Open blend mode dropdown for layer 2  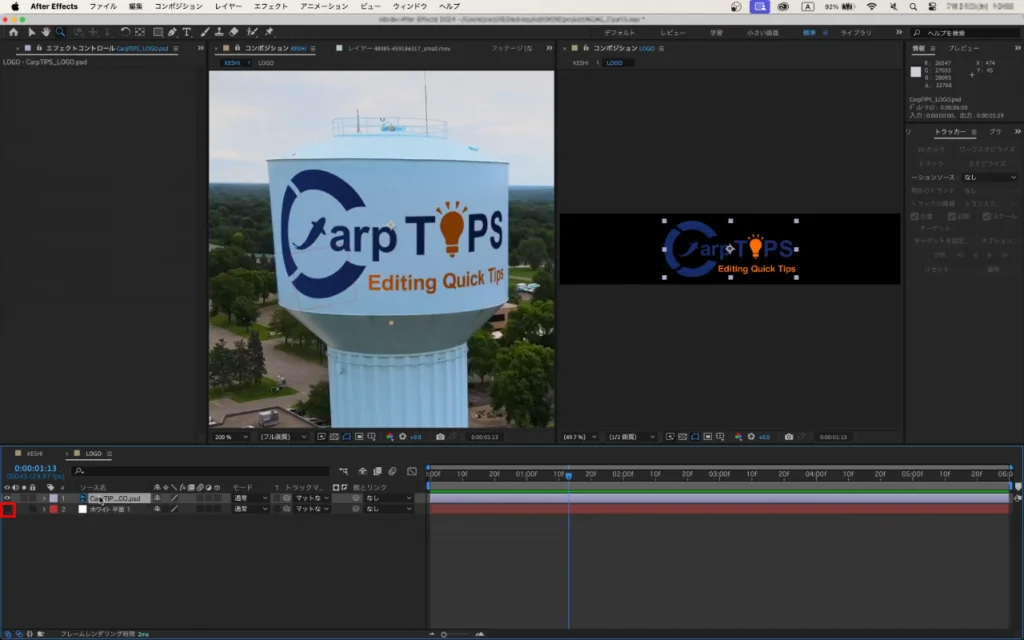[x=249, y=509]
